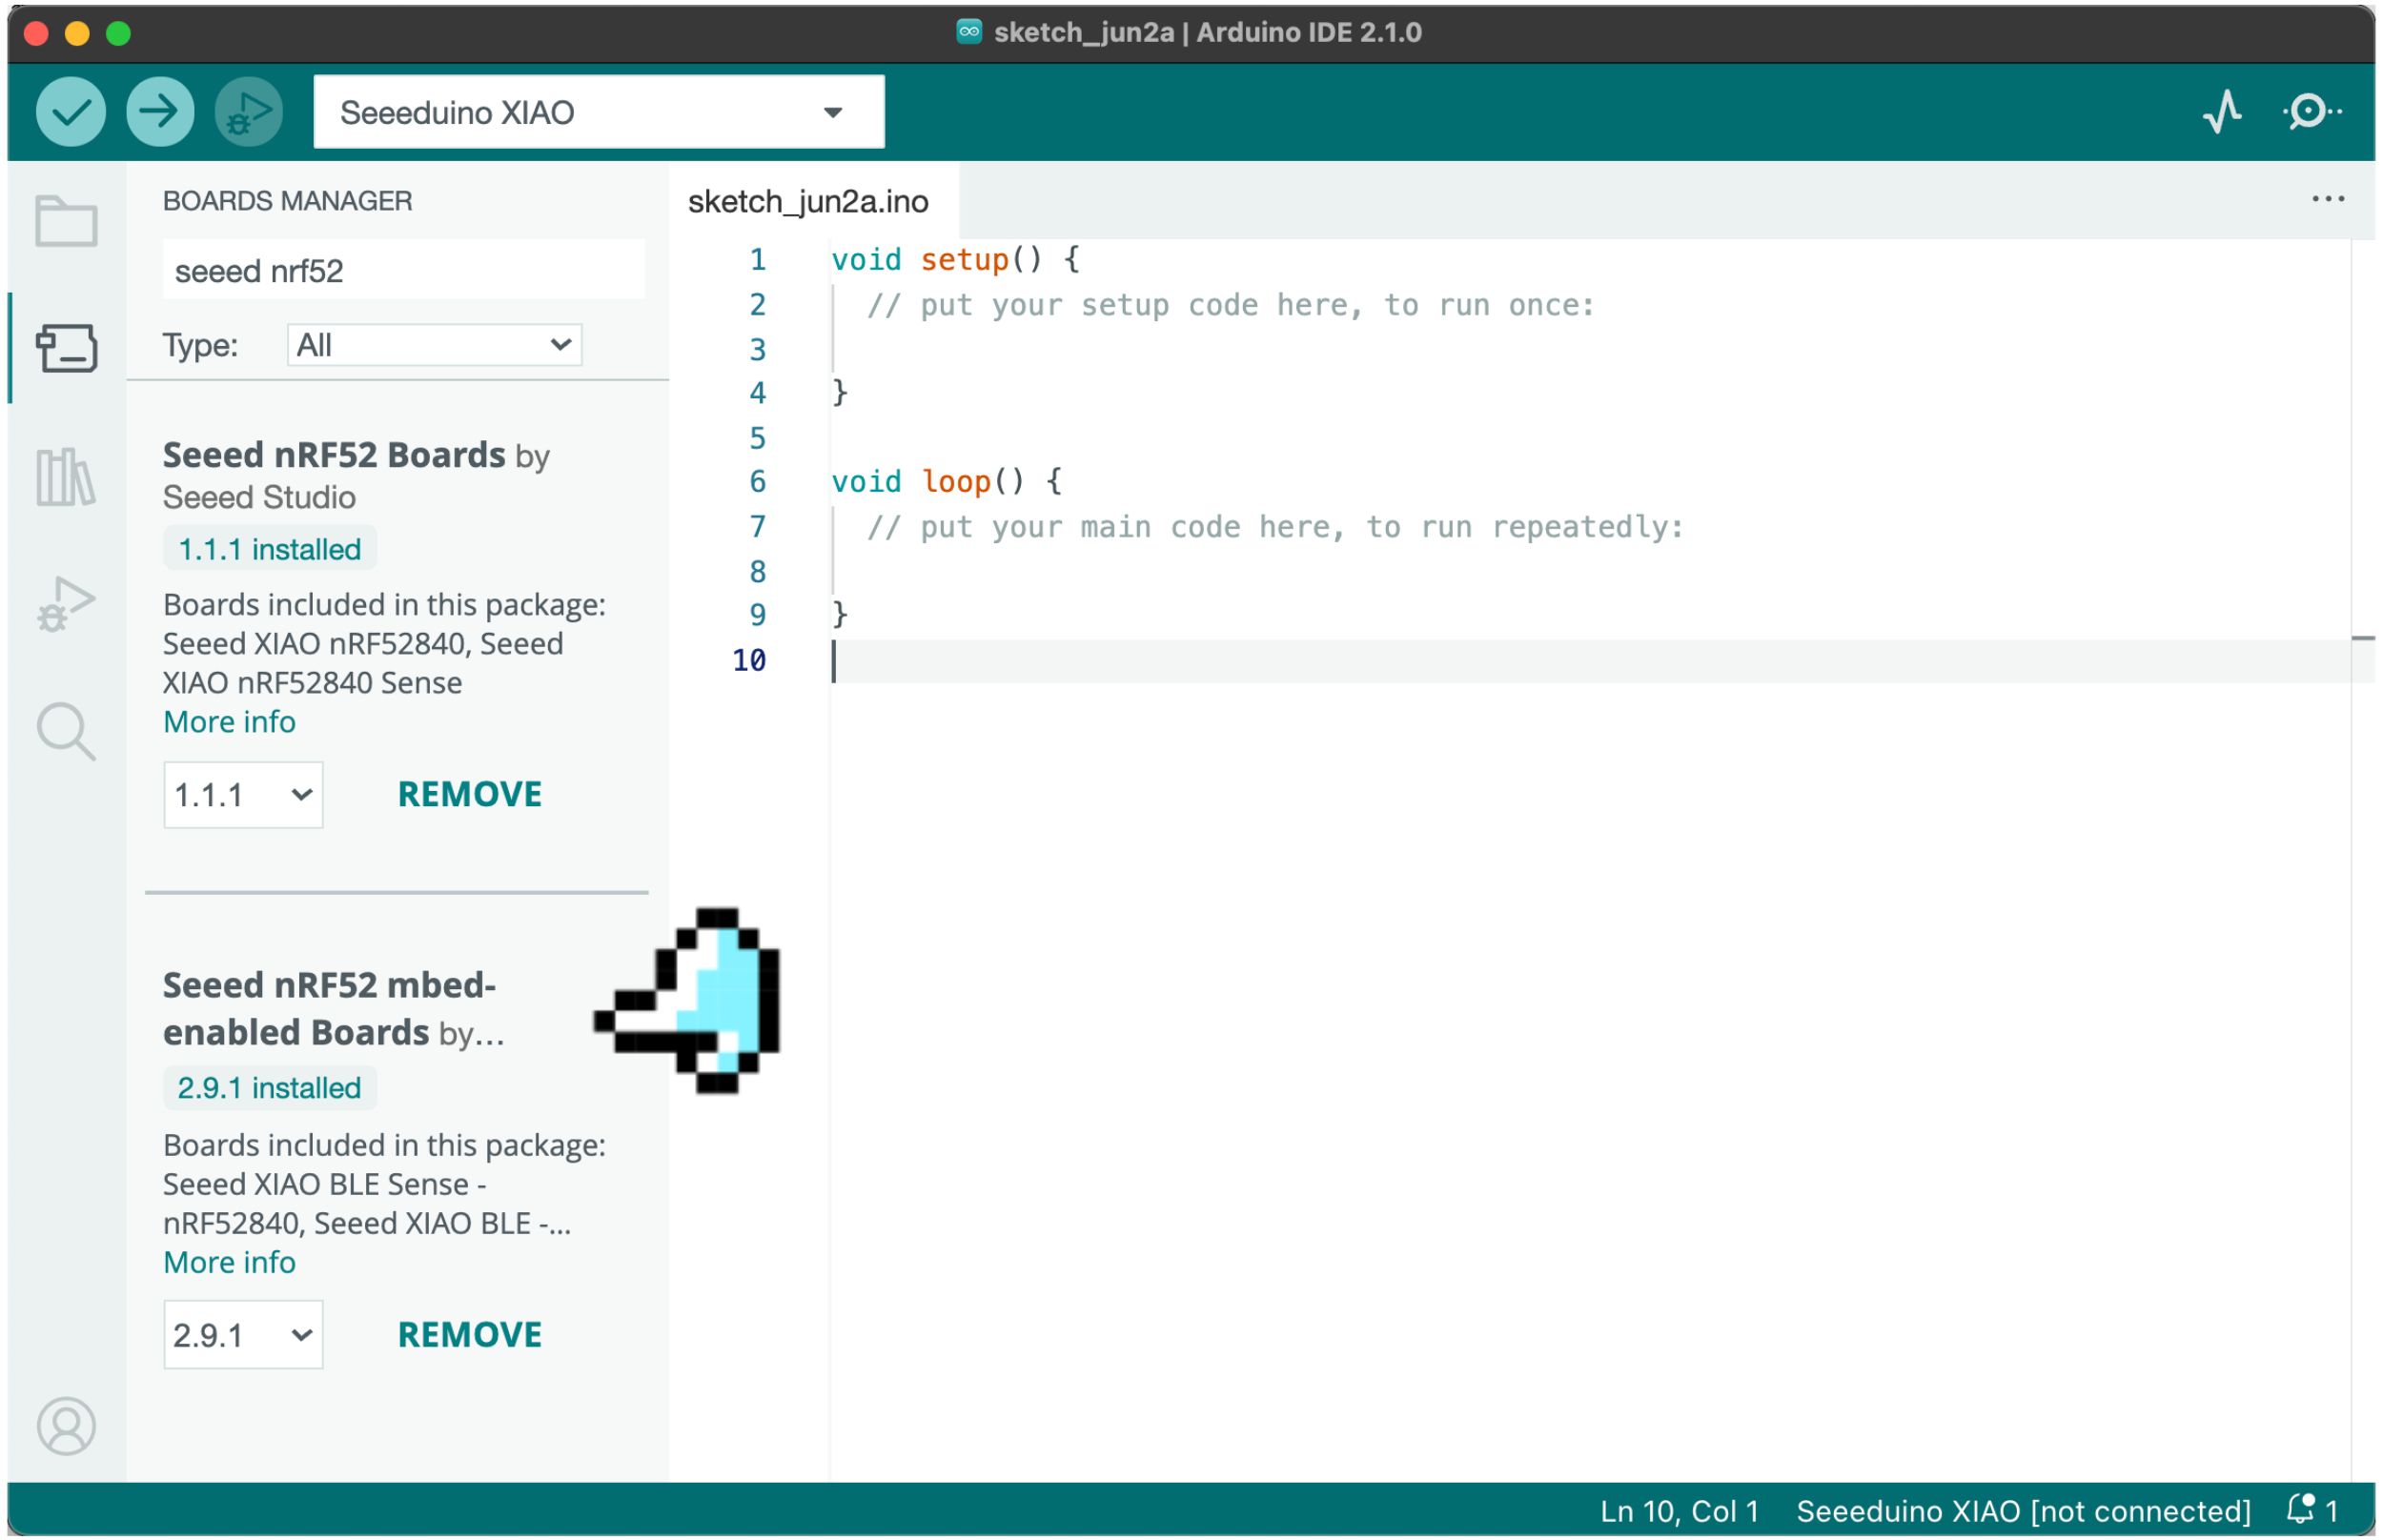This screenshot has height=1540, width=2383.
Task: Open the Serial Plotter
Action: [2222, 111]
